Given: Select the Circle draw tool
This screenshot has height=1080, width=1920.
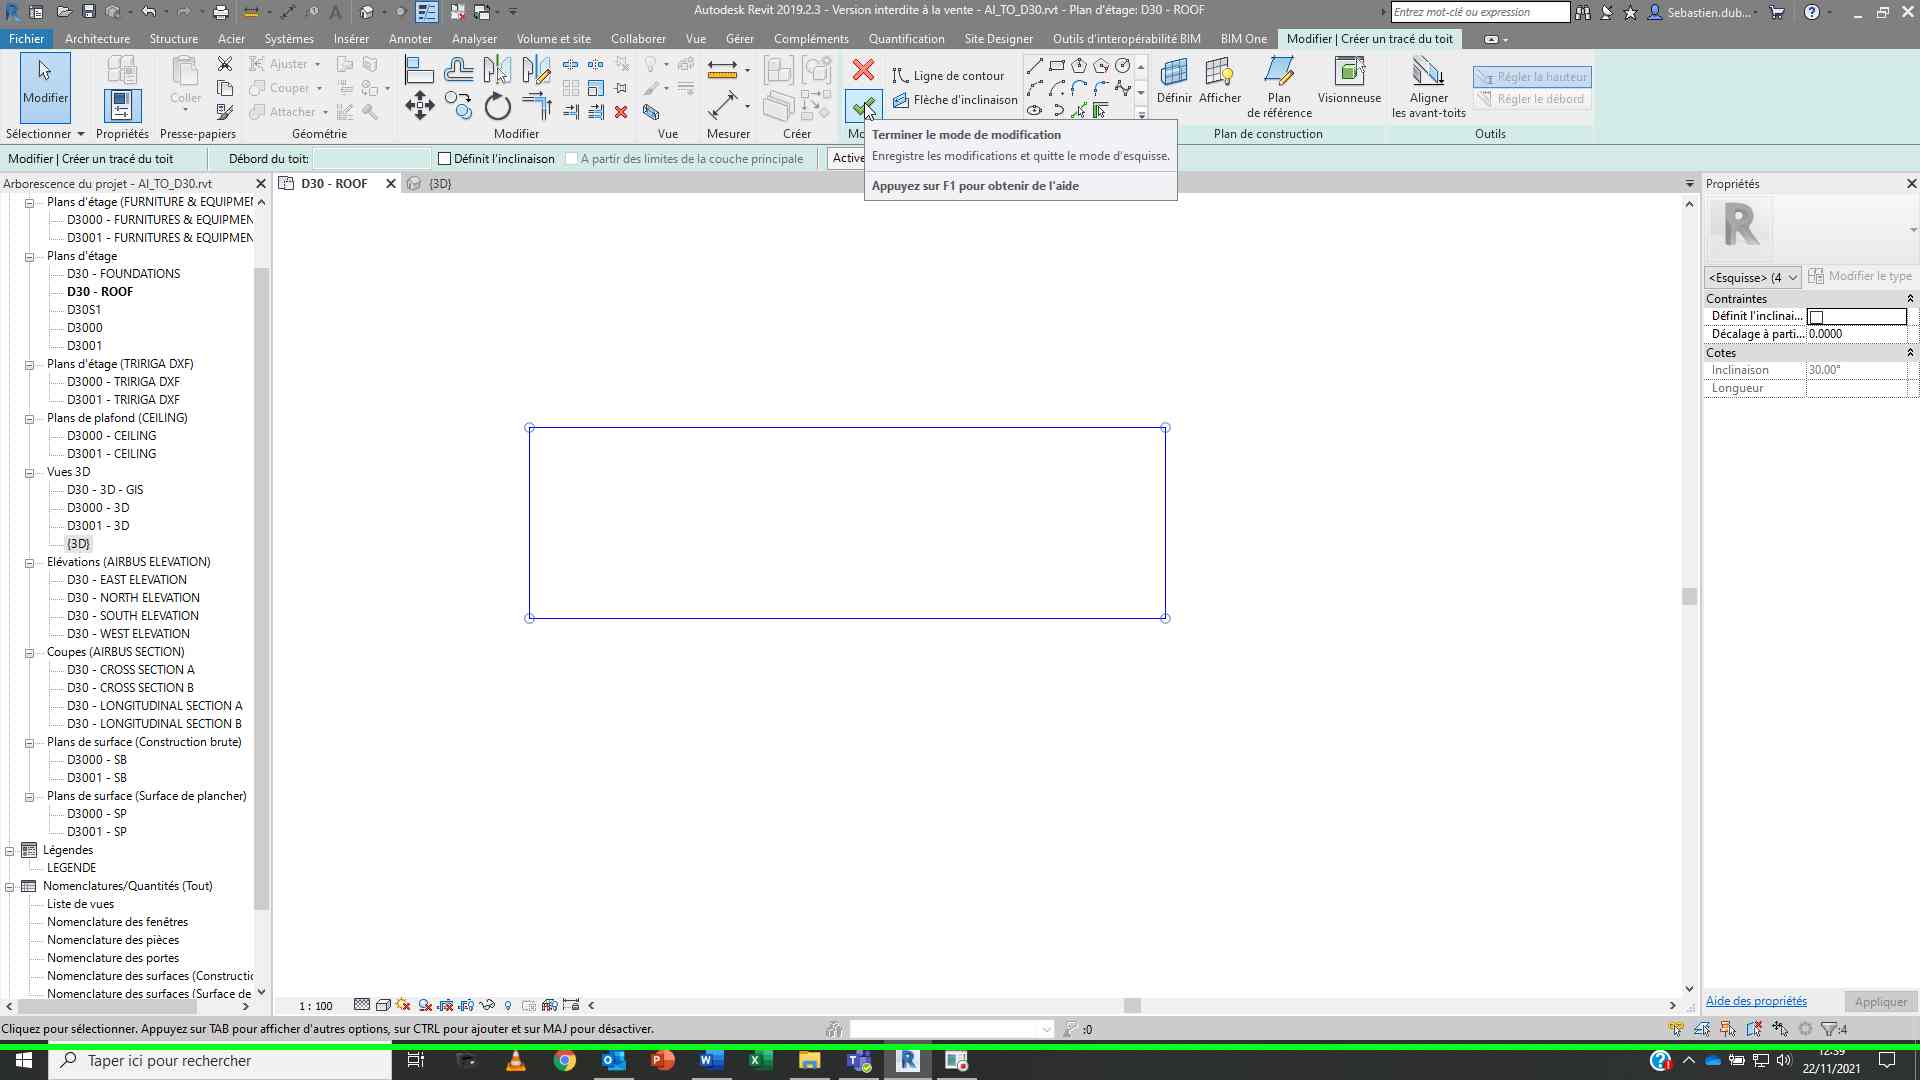Looking at the screenshot, I should click(x=1123, y=66).
